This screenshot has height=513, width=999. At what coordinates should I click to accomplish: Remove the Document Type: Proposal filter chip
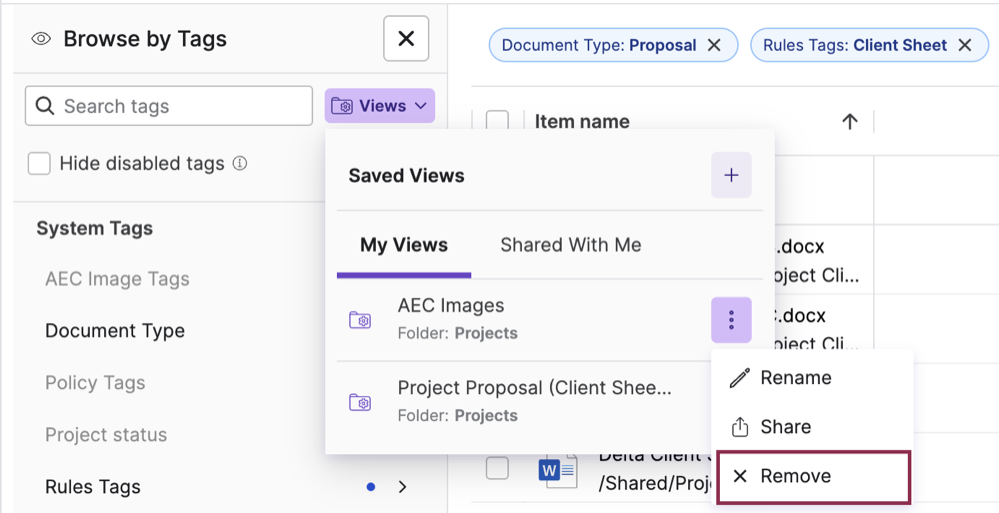(x=714, y=45)
